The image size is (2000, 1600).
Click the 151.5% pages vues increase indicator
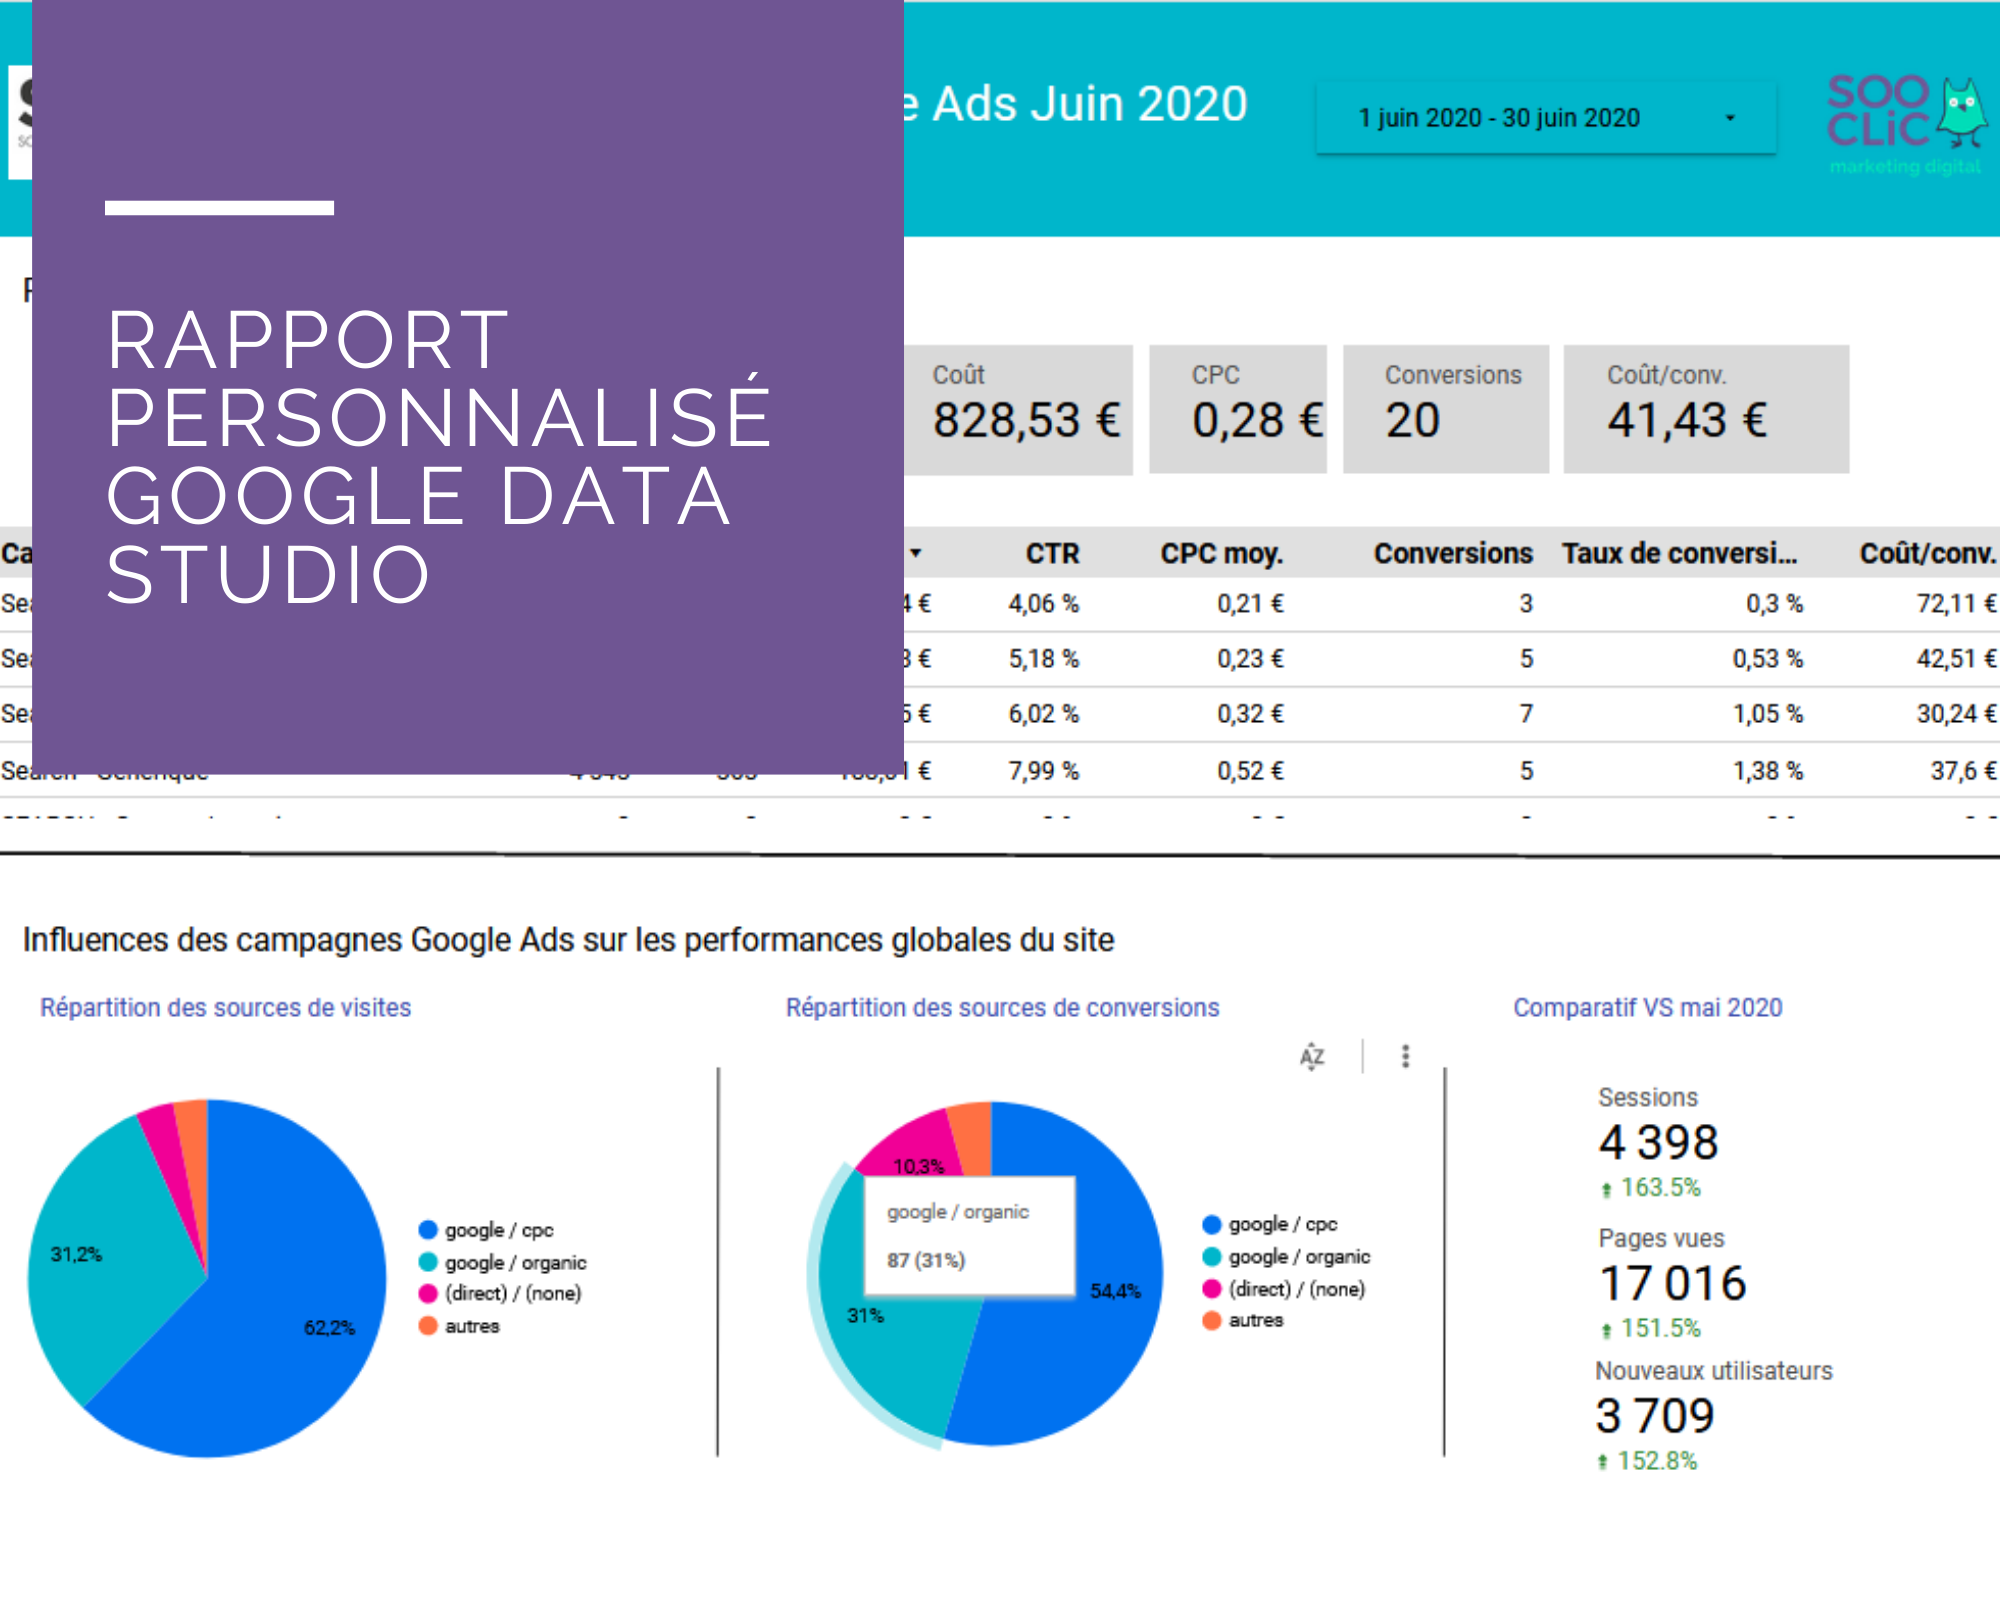click(1650, 1329)
